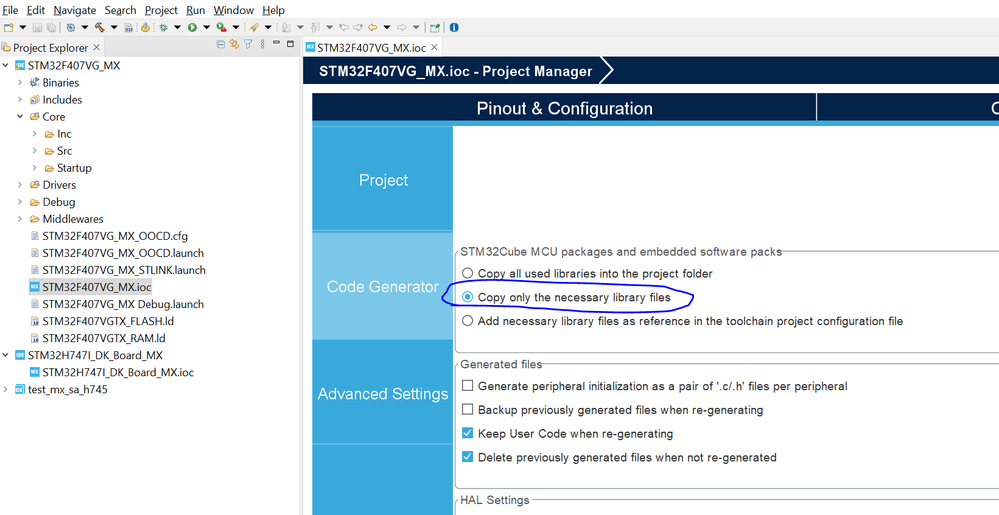Open the Debug toolbar dropdown arrow
The width and height of the screenshot is (999, 515).
pyautogui.click(x=177, y=27)
